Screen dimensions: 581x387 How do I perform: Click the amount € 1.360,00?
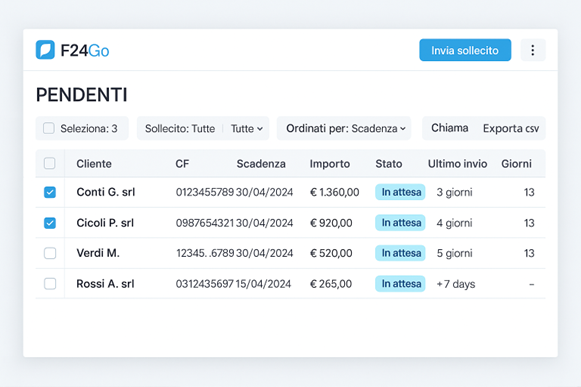pyautogui.click(x=334, y=192)
